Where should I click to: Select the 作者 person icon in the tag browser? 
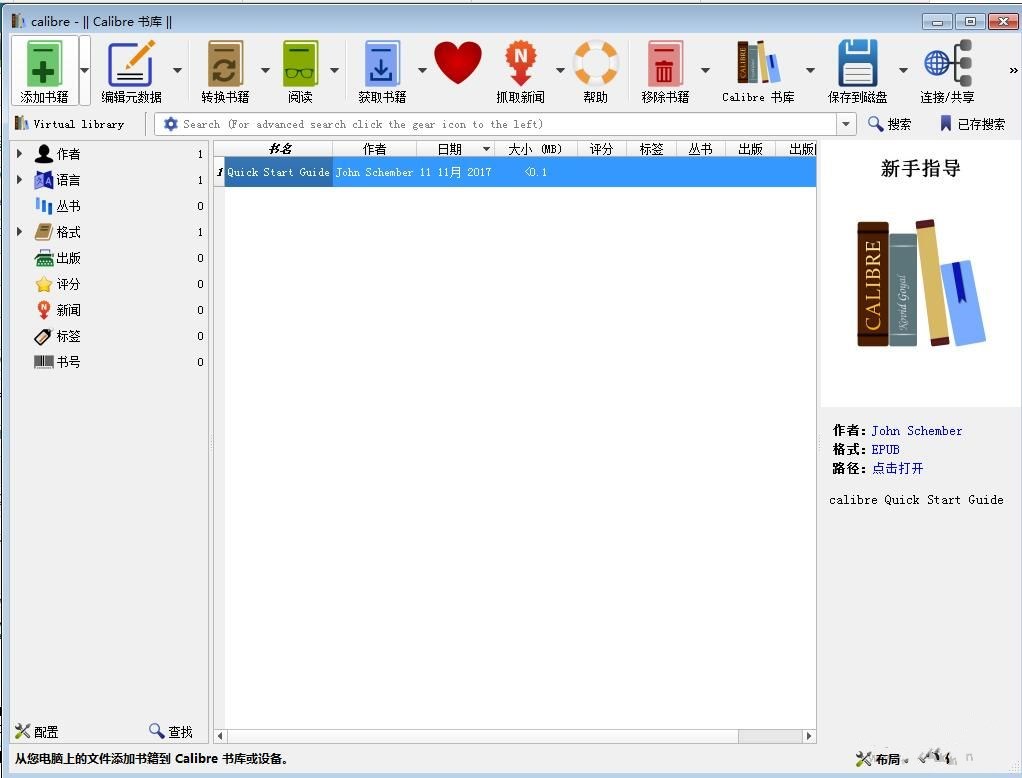(x=44, y=154)
